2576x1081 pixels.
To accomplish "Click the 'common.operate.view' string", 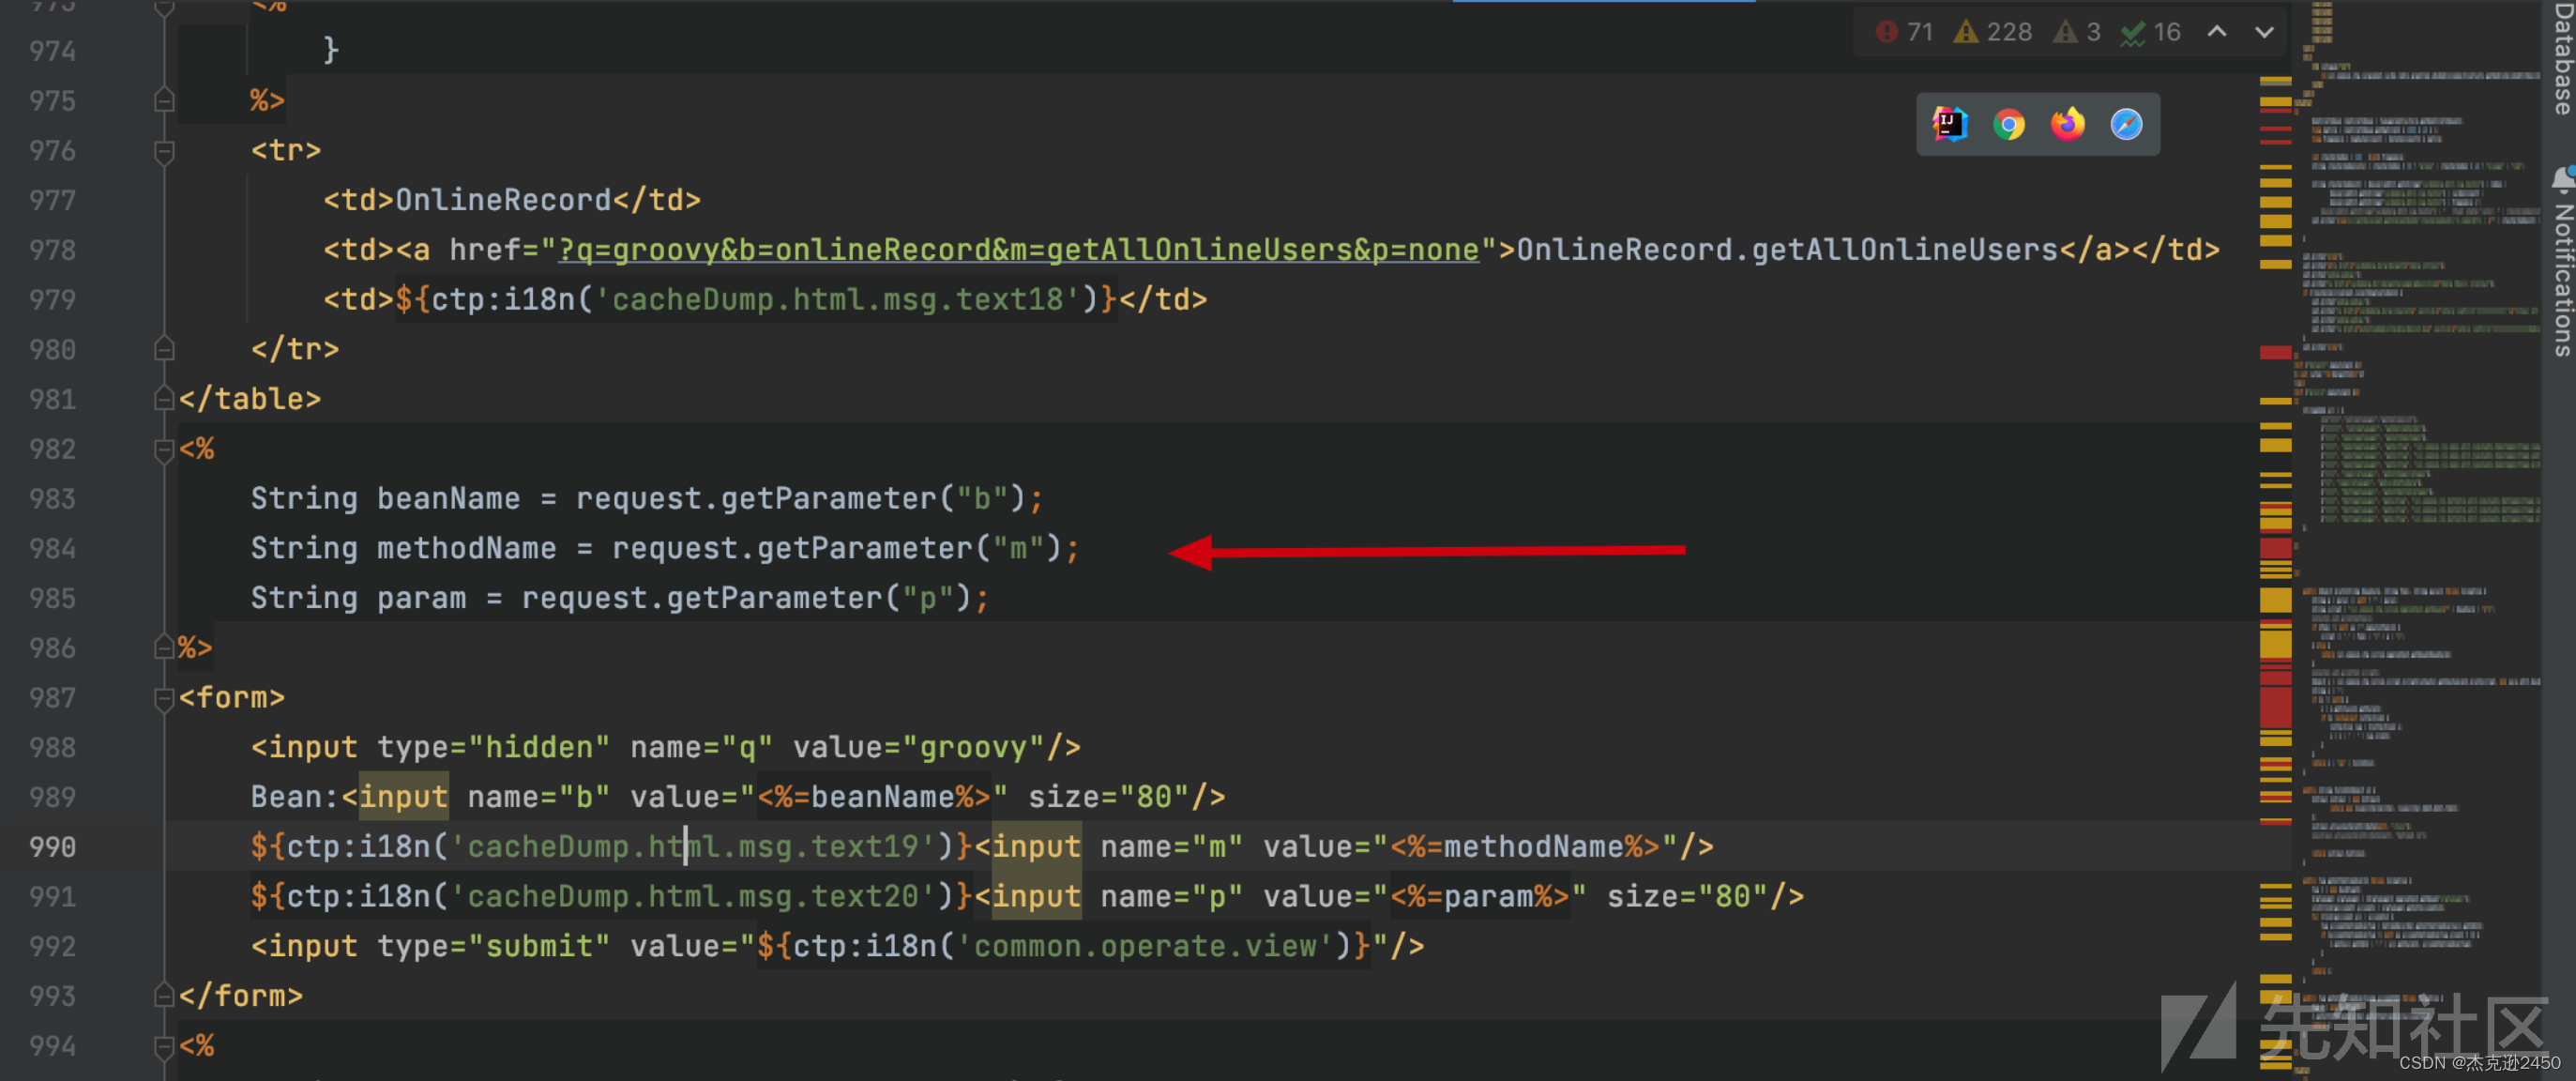I will 1145,946.
